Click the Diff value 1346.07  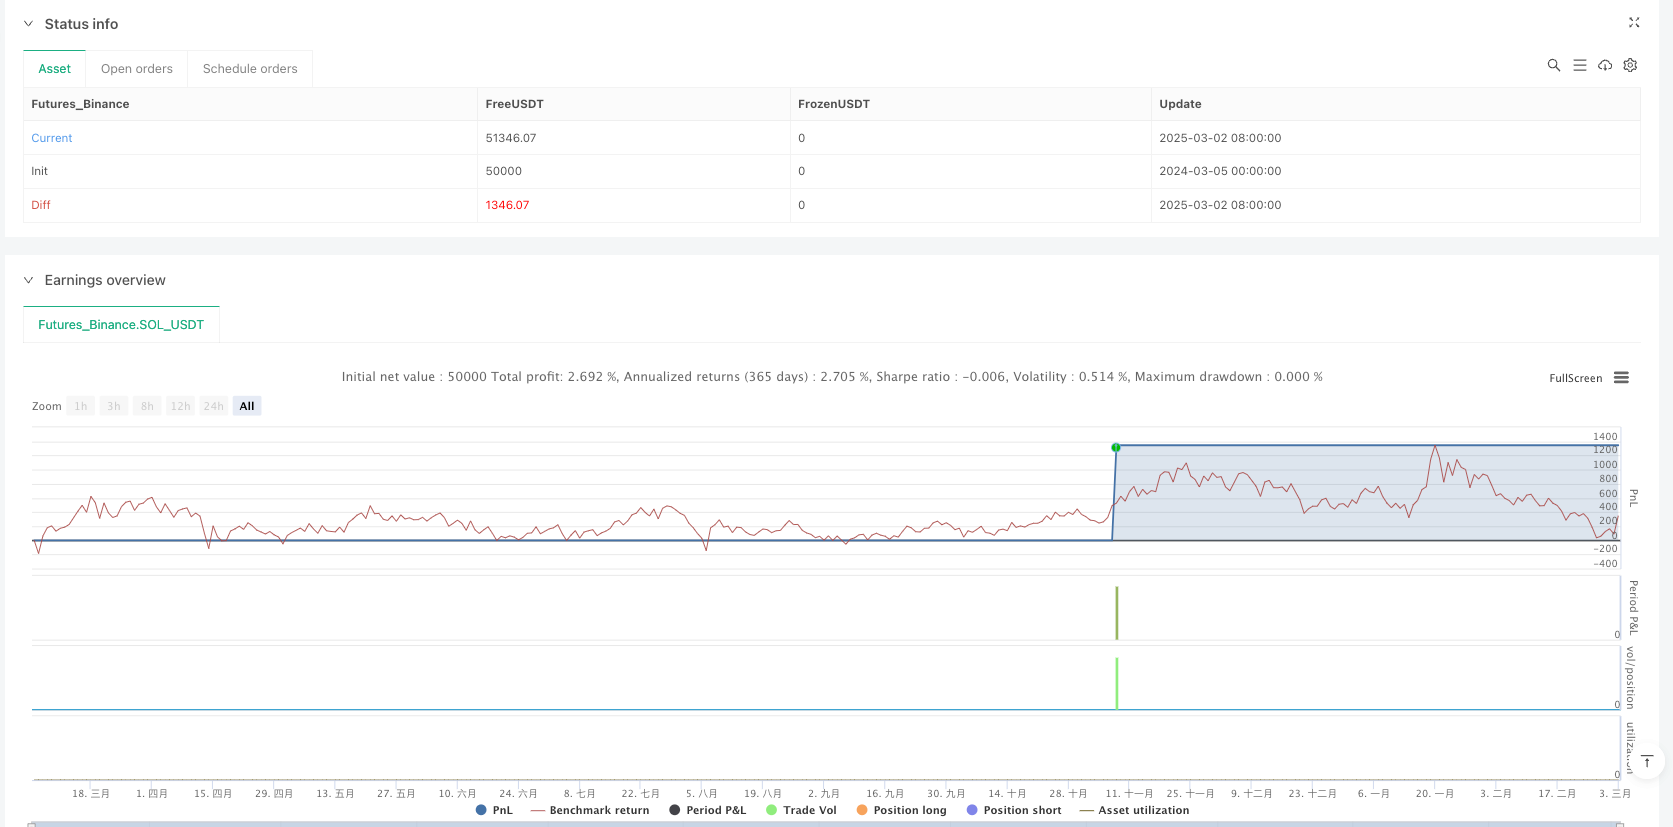coord(507,205)
